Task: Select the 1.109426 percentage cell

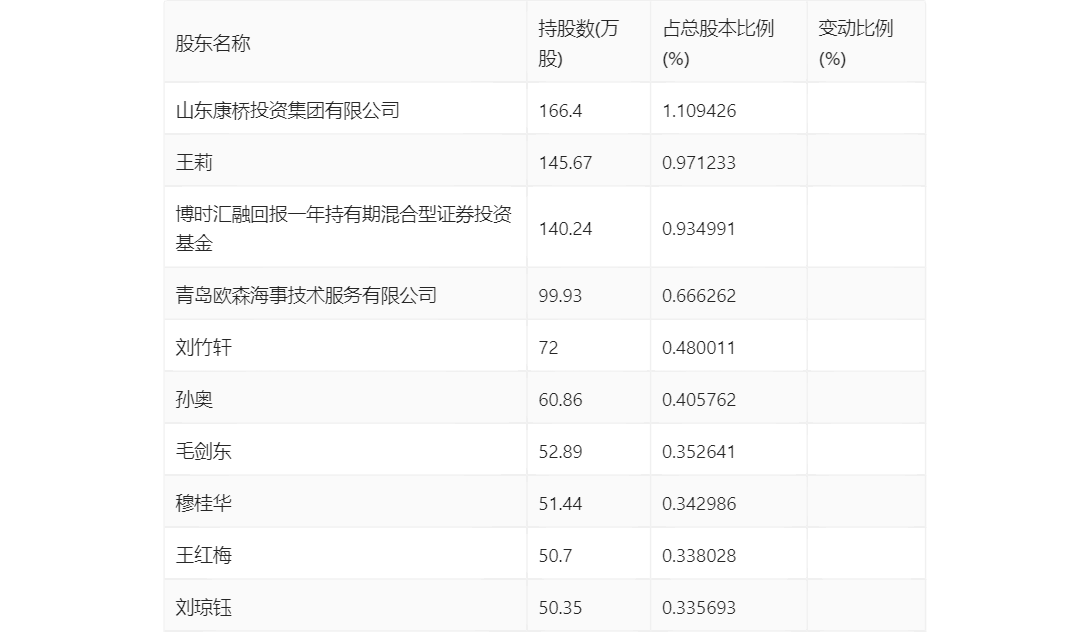Action: [699, 110]
